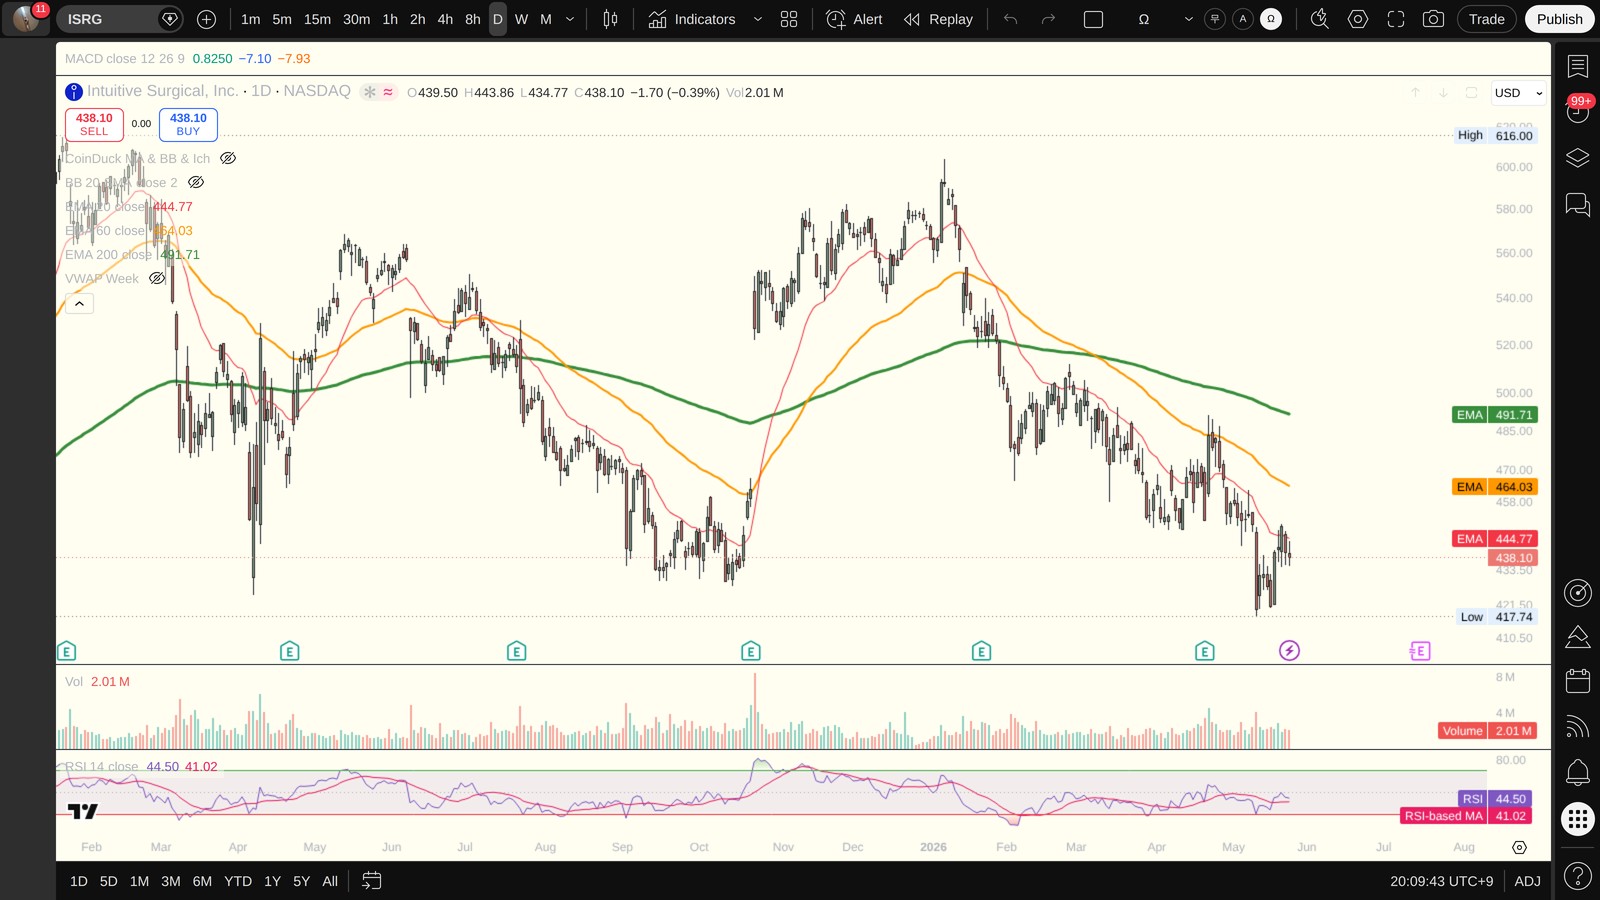Open the object tree layers icon

1578,158
